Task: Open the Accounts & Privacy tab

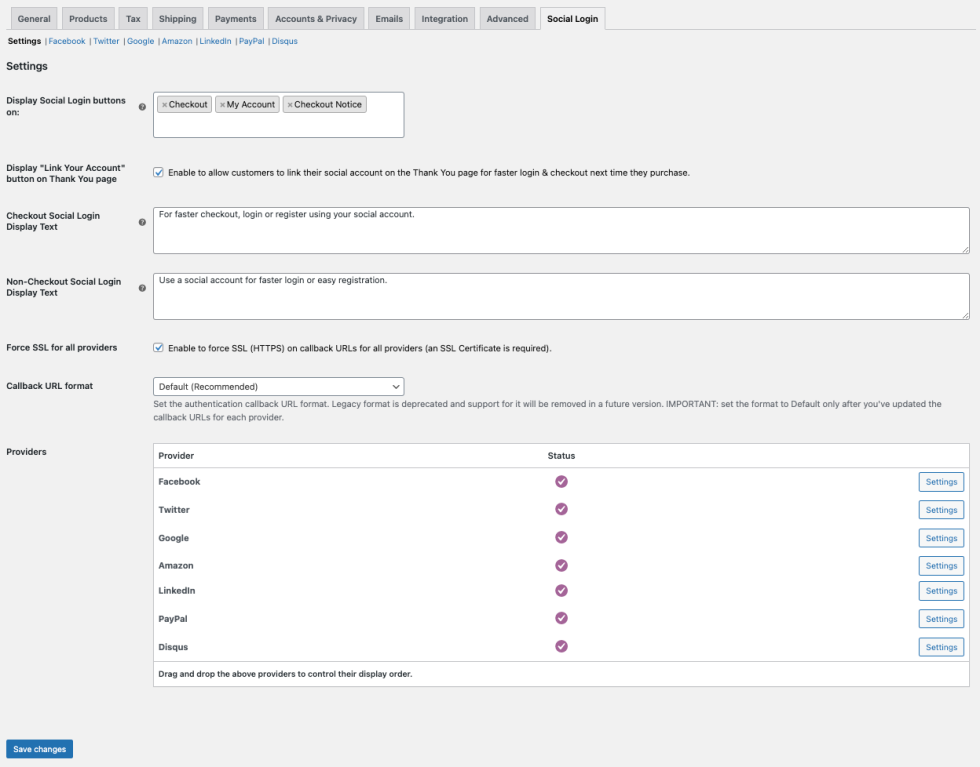Action: click(316, 19)
